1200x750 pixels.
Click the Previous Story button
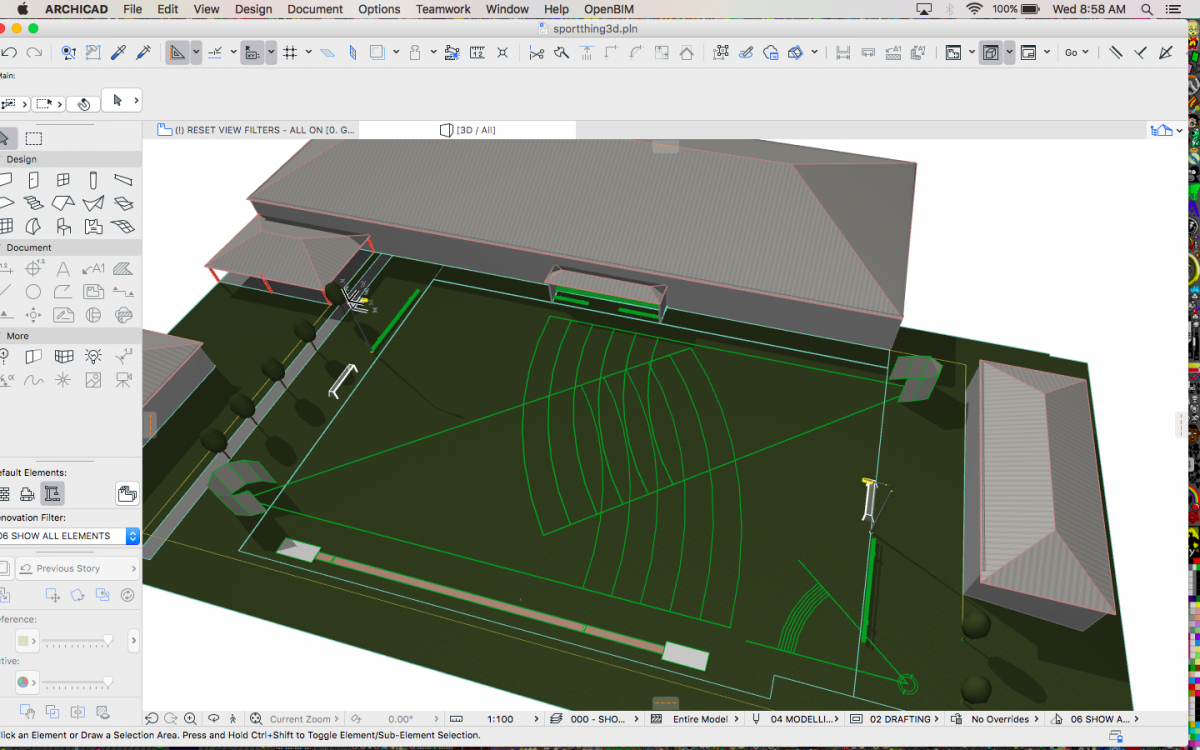[68, 568]
